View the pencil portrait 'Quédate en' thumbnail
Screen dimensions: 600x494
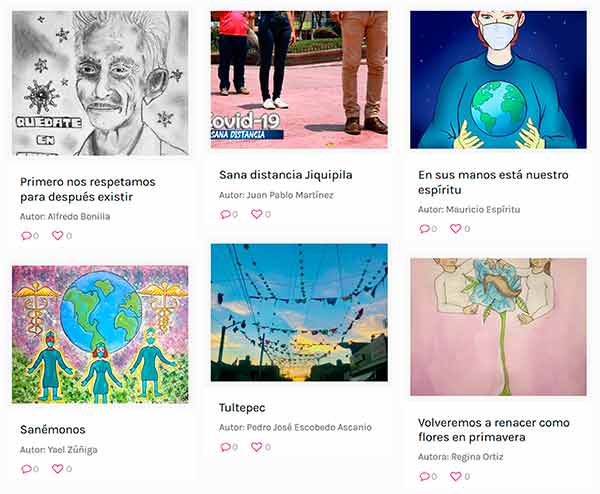coord(100,83)
